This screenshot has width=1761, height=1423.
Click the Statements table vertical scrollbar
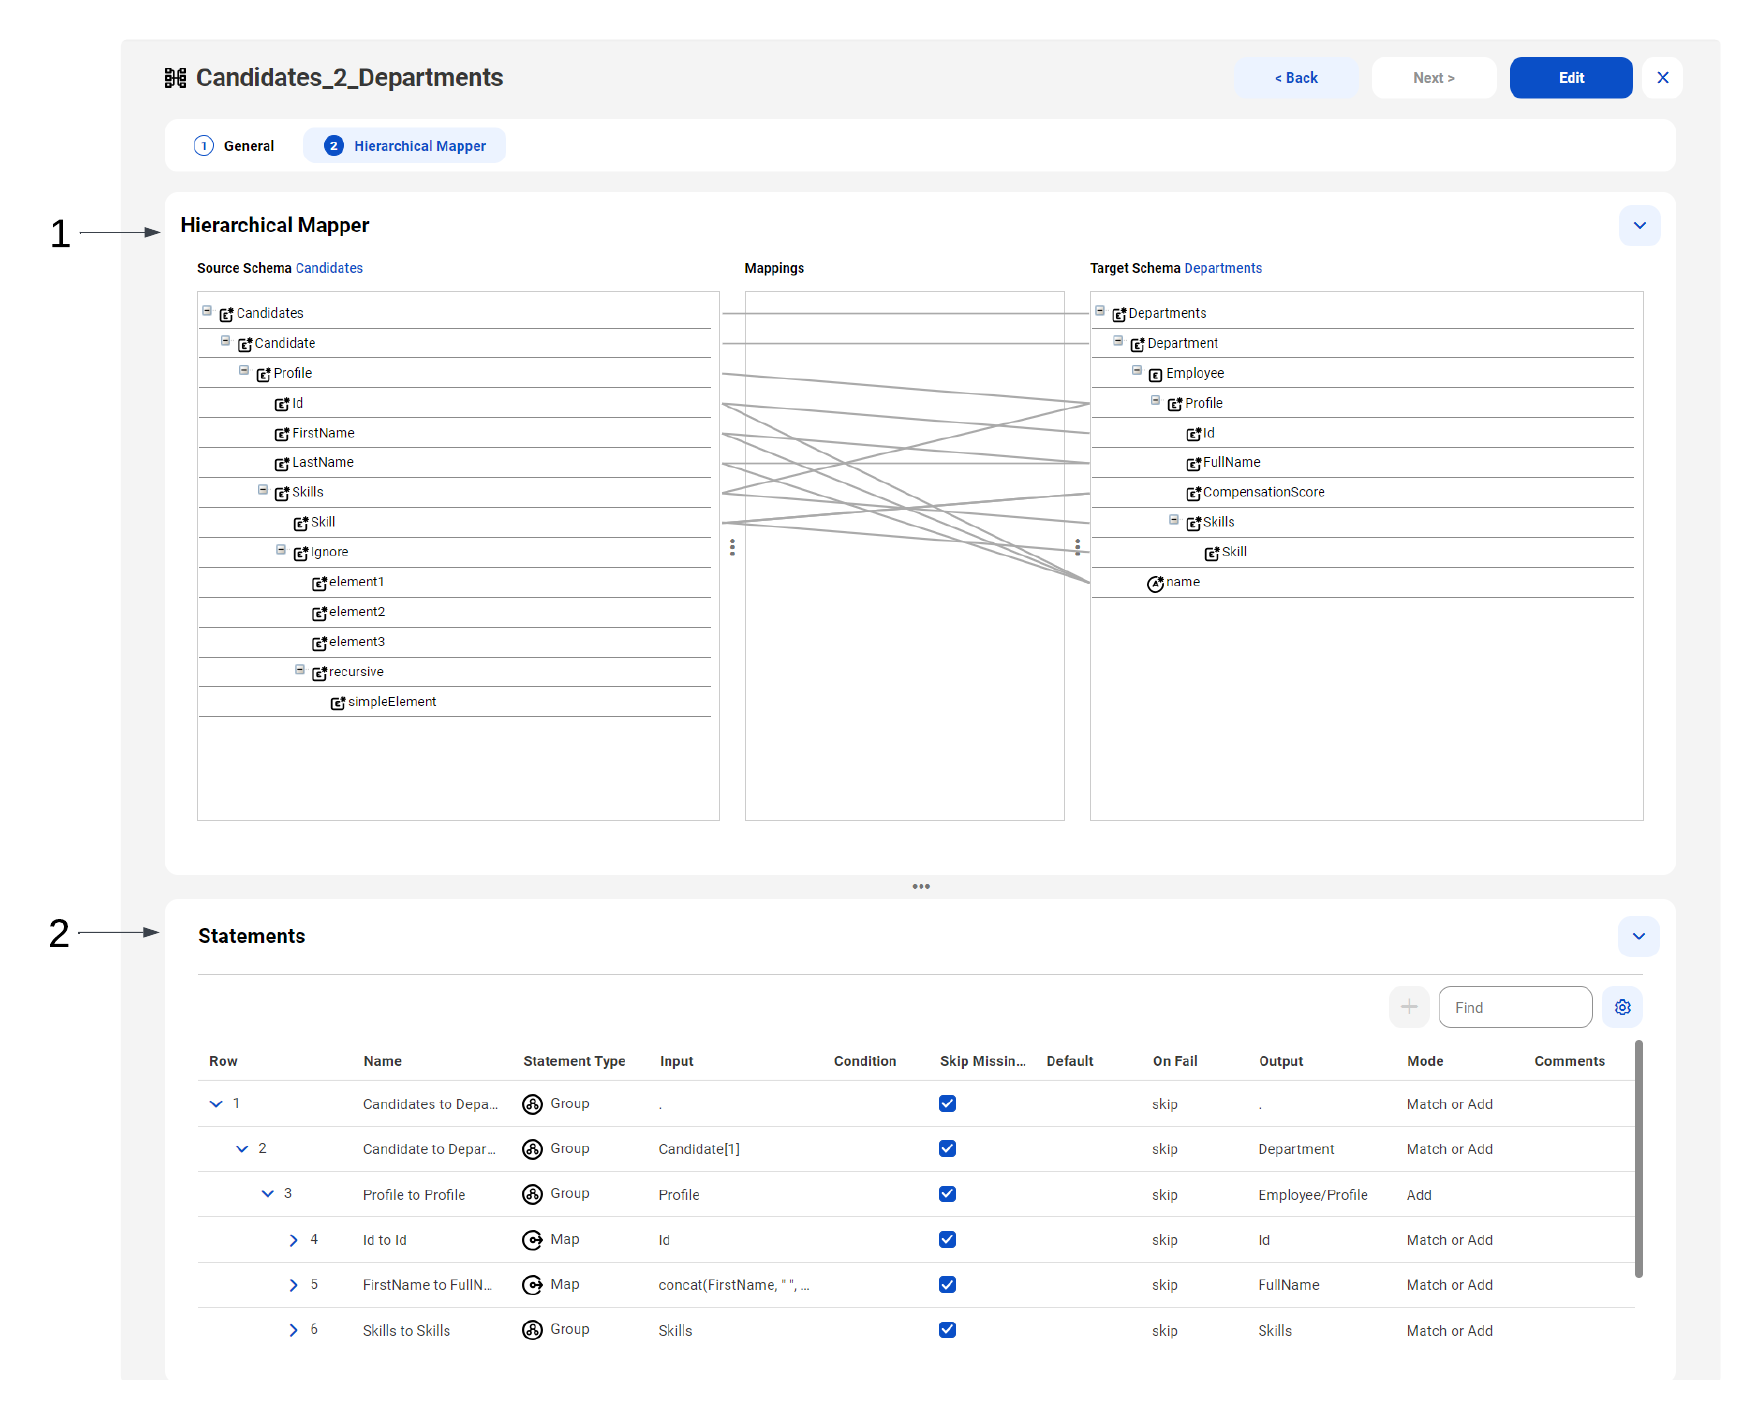(1639, 1160)
